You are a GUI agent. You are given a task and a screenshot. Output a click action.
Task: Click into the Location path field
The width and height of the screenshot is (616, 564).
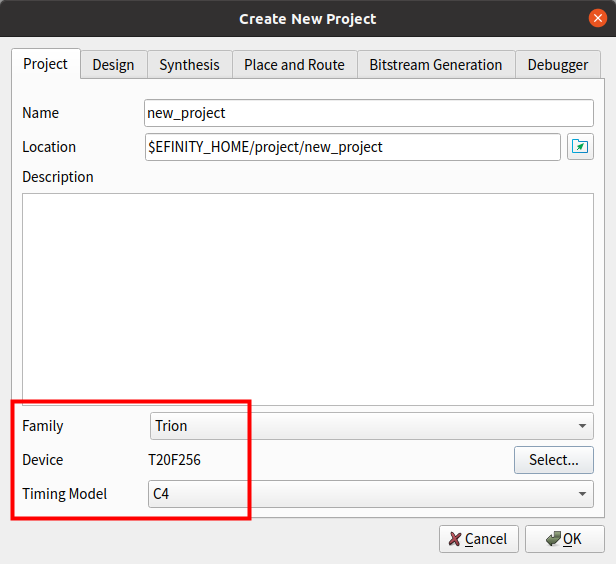coord(353,147)
